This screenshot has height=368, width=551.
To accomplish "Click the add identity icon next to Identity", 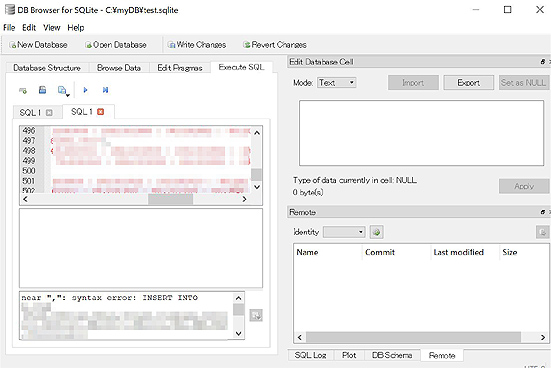I will (x=377, y=232).
